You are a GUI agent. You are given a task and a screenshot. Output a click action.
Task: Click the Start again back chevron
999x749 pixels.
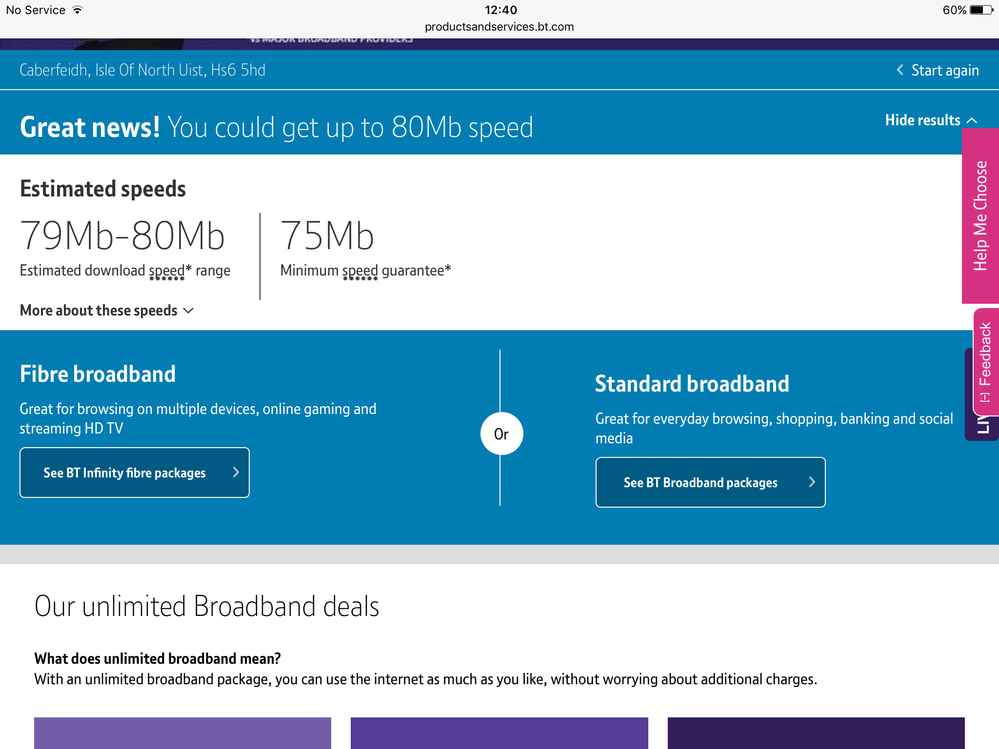coord(900,70)
